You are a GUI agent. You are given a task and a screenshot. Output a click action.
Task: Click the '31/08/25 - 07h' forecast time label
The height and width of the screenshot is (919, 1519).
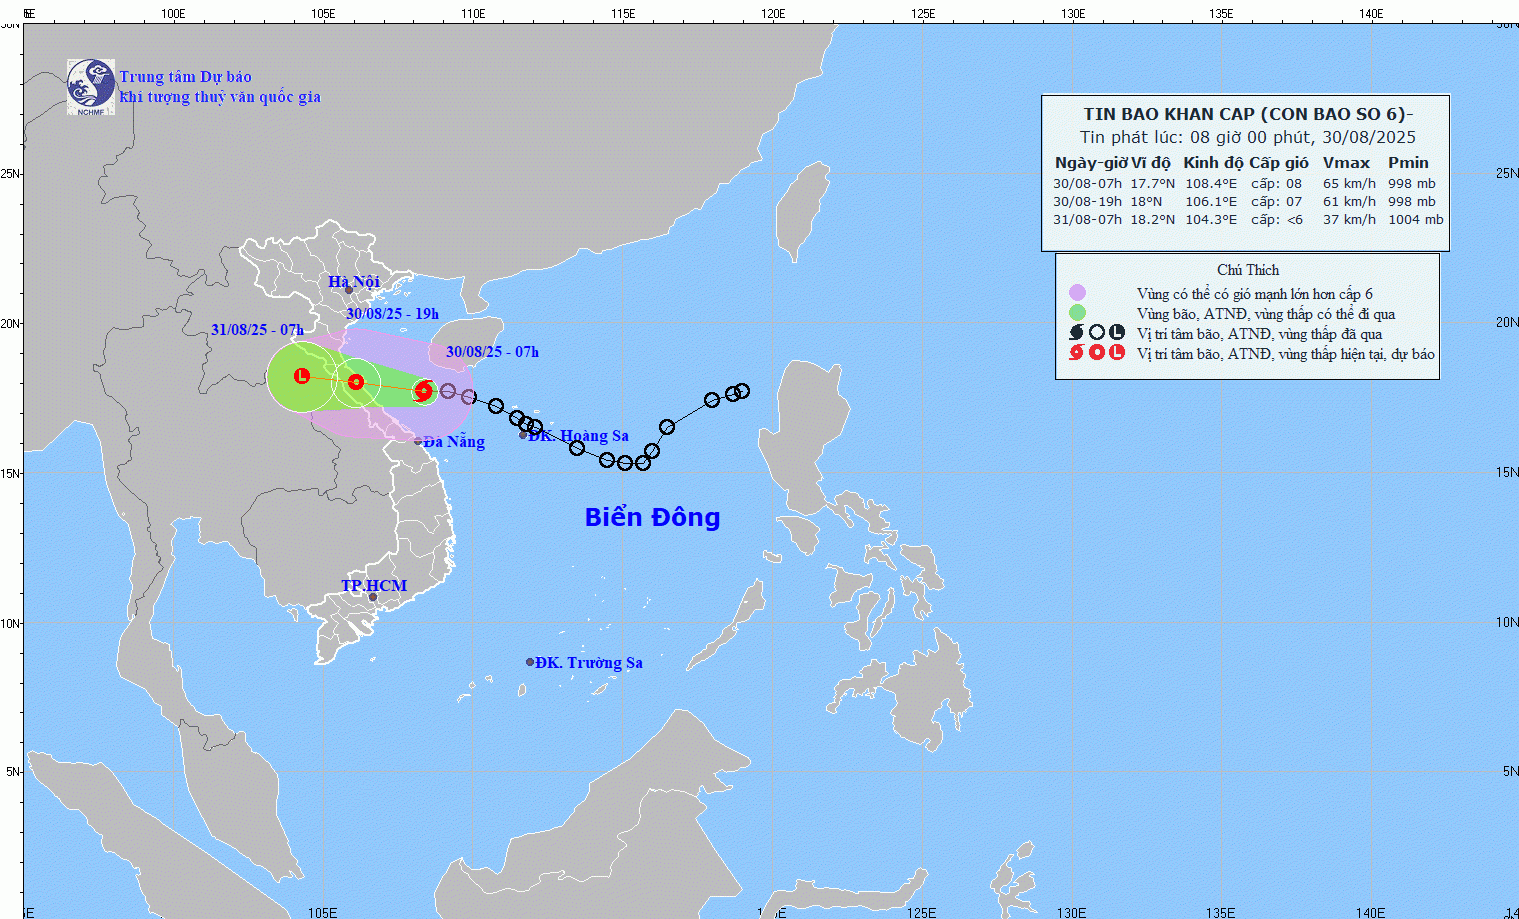[257, 330]
